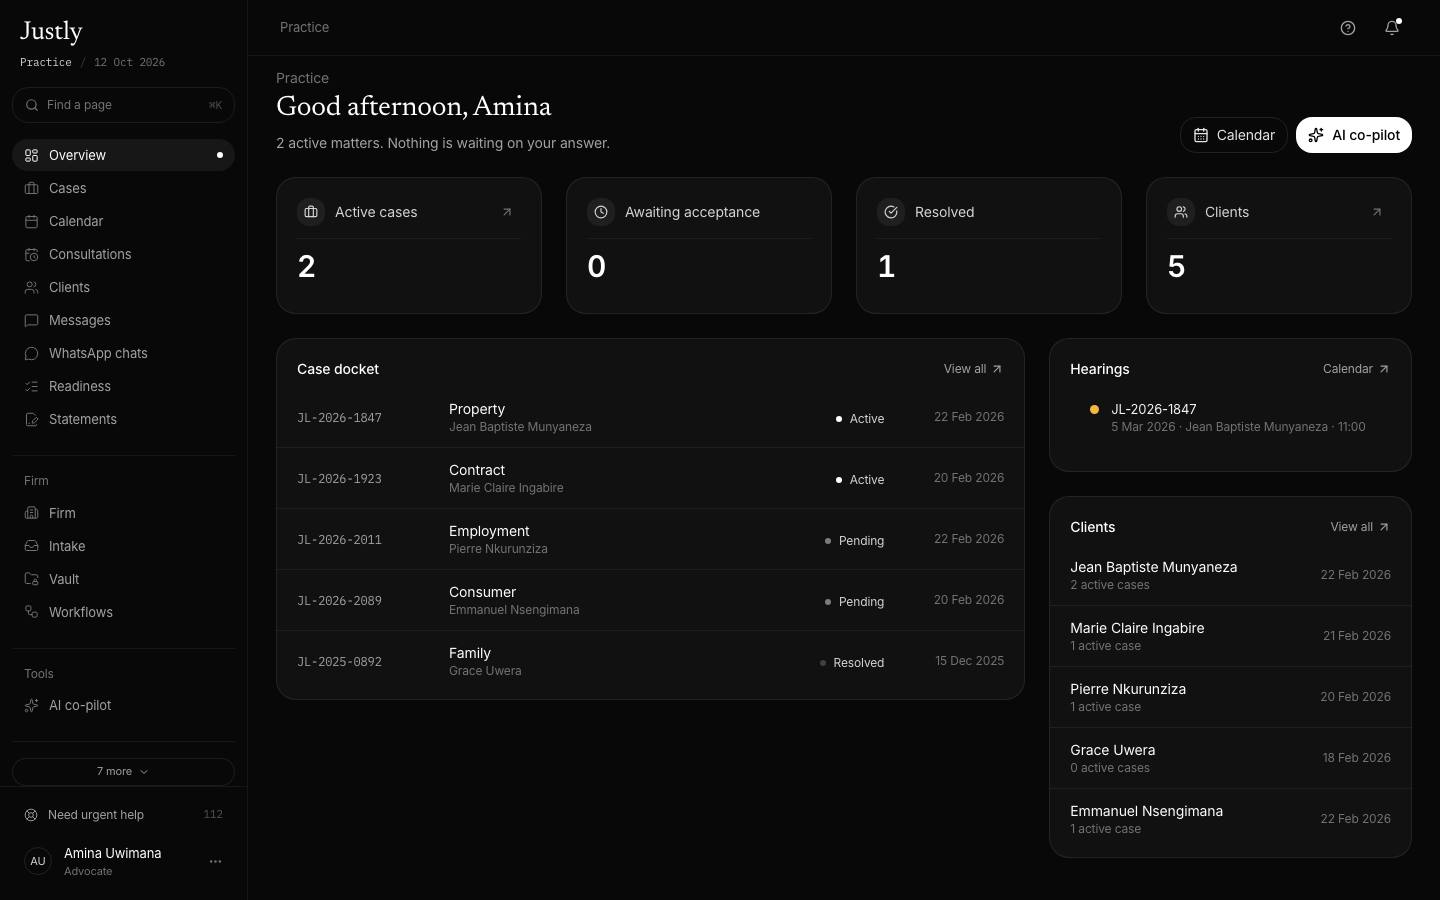Image resolution: width=1440 pixels, height=900 pixels.
Task: Open case JL-2026-1847 in the docket
Action: tap(650, 417)
